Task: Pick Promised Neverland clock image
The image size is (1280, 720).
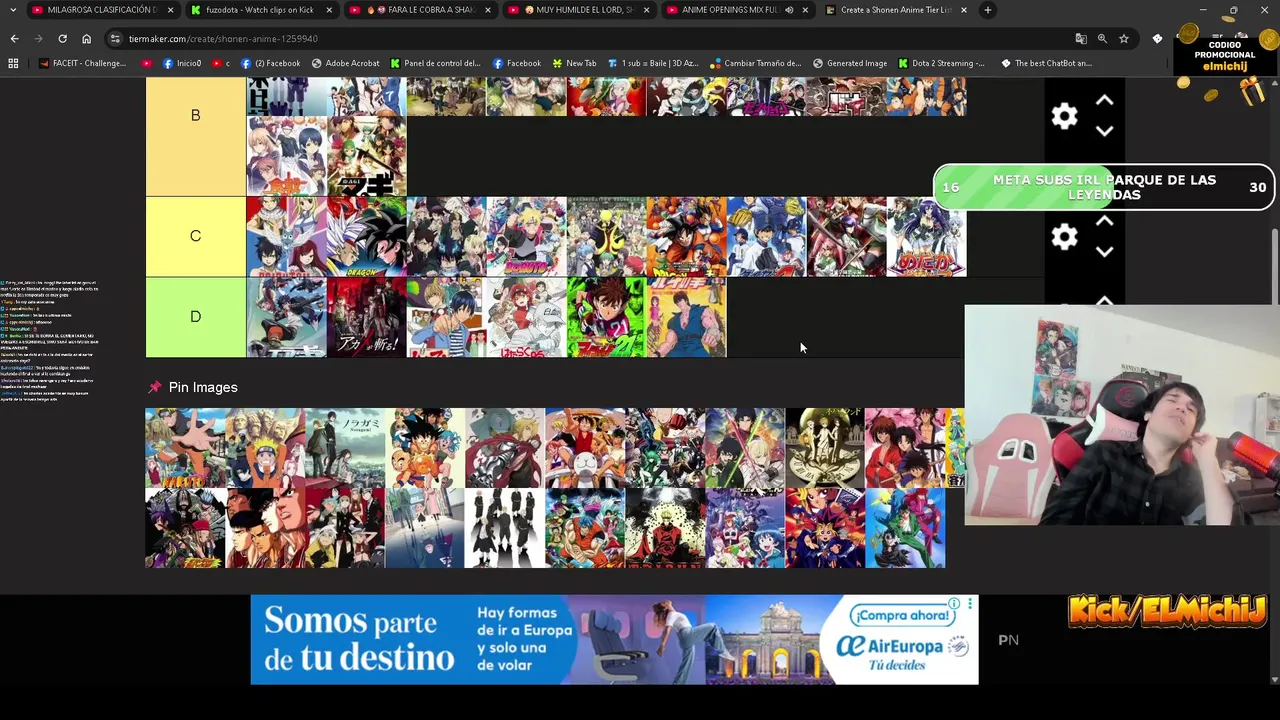Action: (x=825, y=447)
